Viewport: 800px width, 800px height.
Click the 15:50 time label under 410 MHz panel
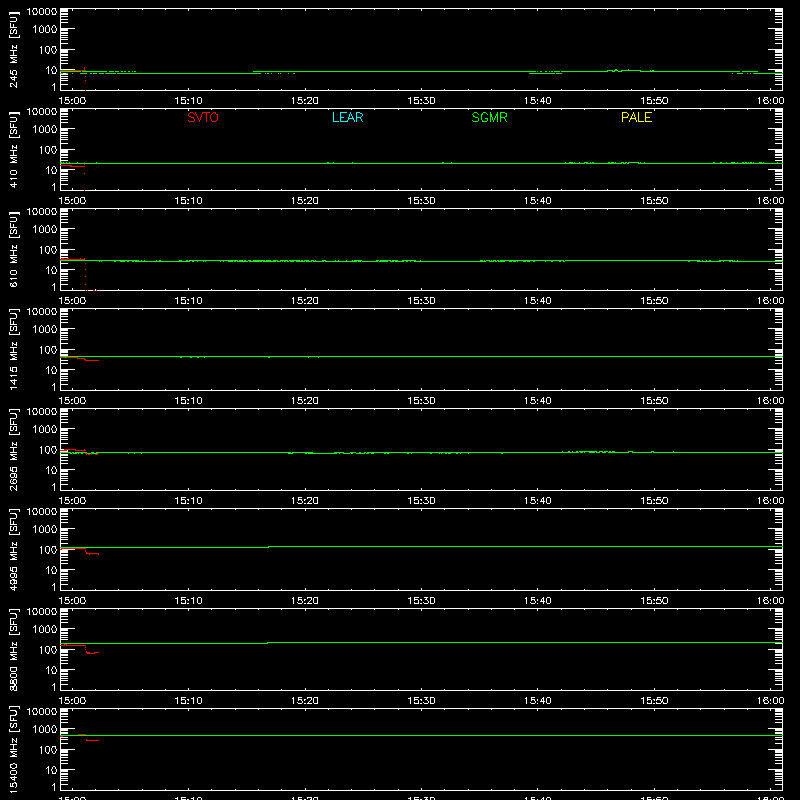[x=654, y=201]
